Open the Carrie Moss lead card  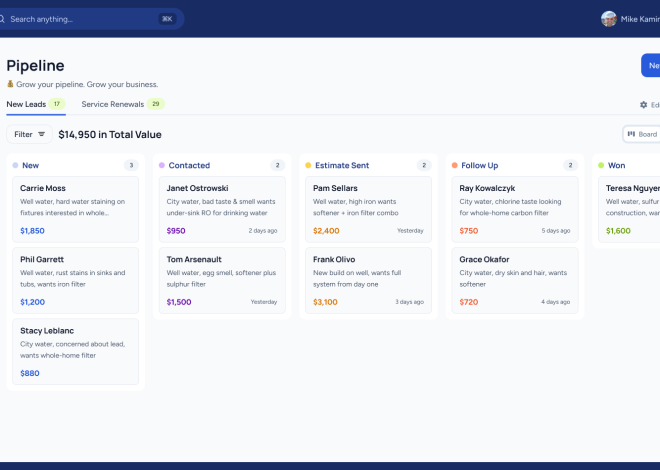point(75,210)
